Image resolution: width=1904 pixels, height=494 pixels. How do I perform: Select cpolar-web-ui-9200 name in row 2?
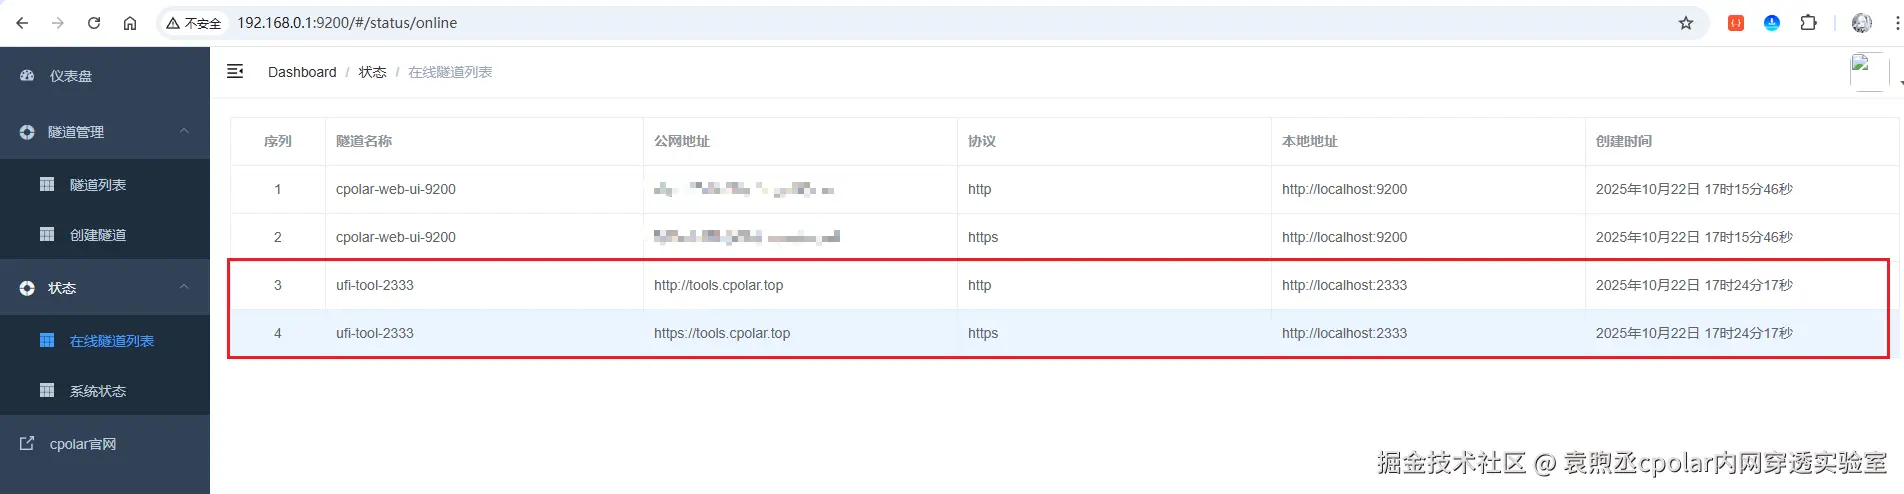point(396,237)
